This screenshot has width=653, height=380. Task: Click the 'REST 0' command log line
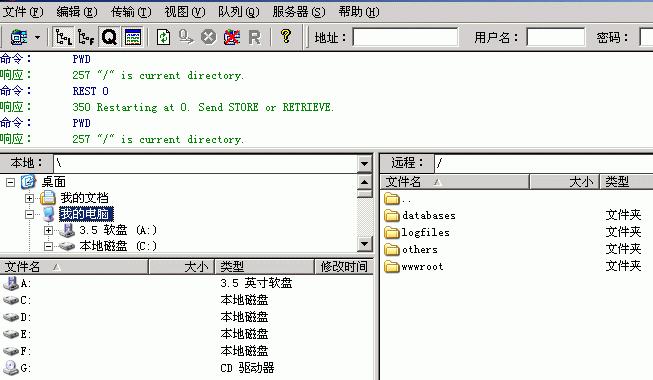click(x=90, y=91)
